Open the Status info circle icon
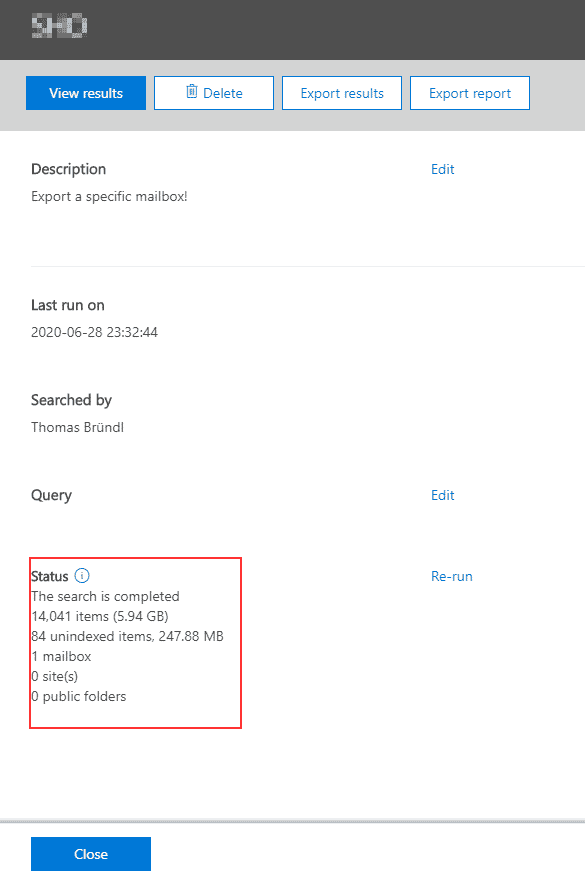This screenshot has width=585, height=876. point(82,575)
